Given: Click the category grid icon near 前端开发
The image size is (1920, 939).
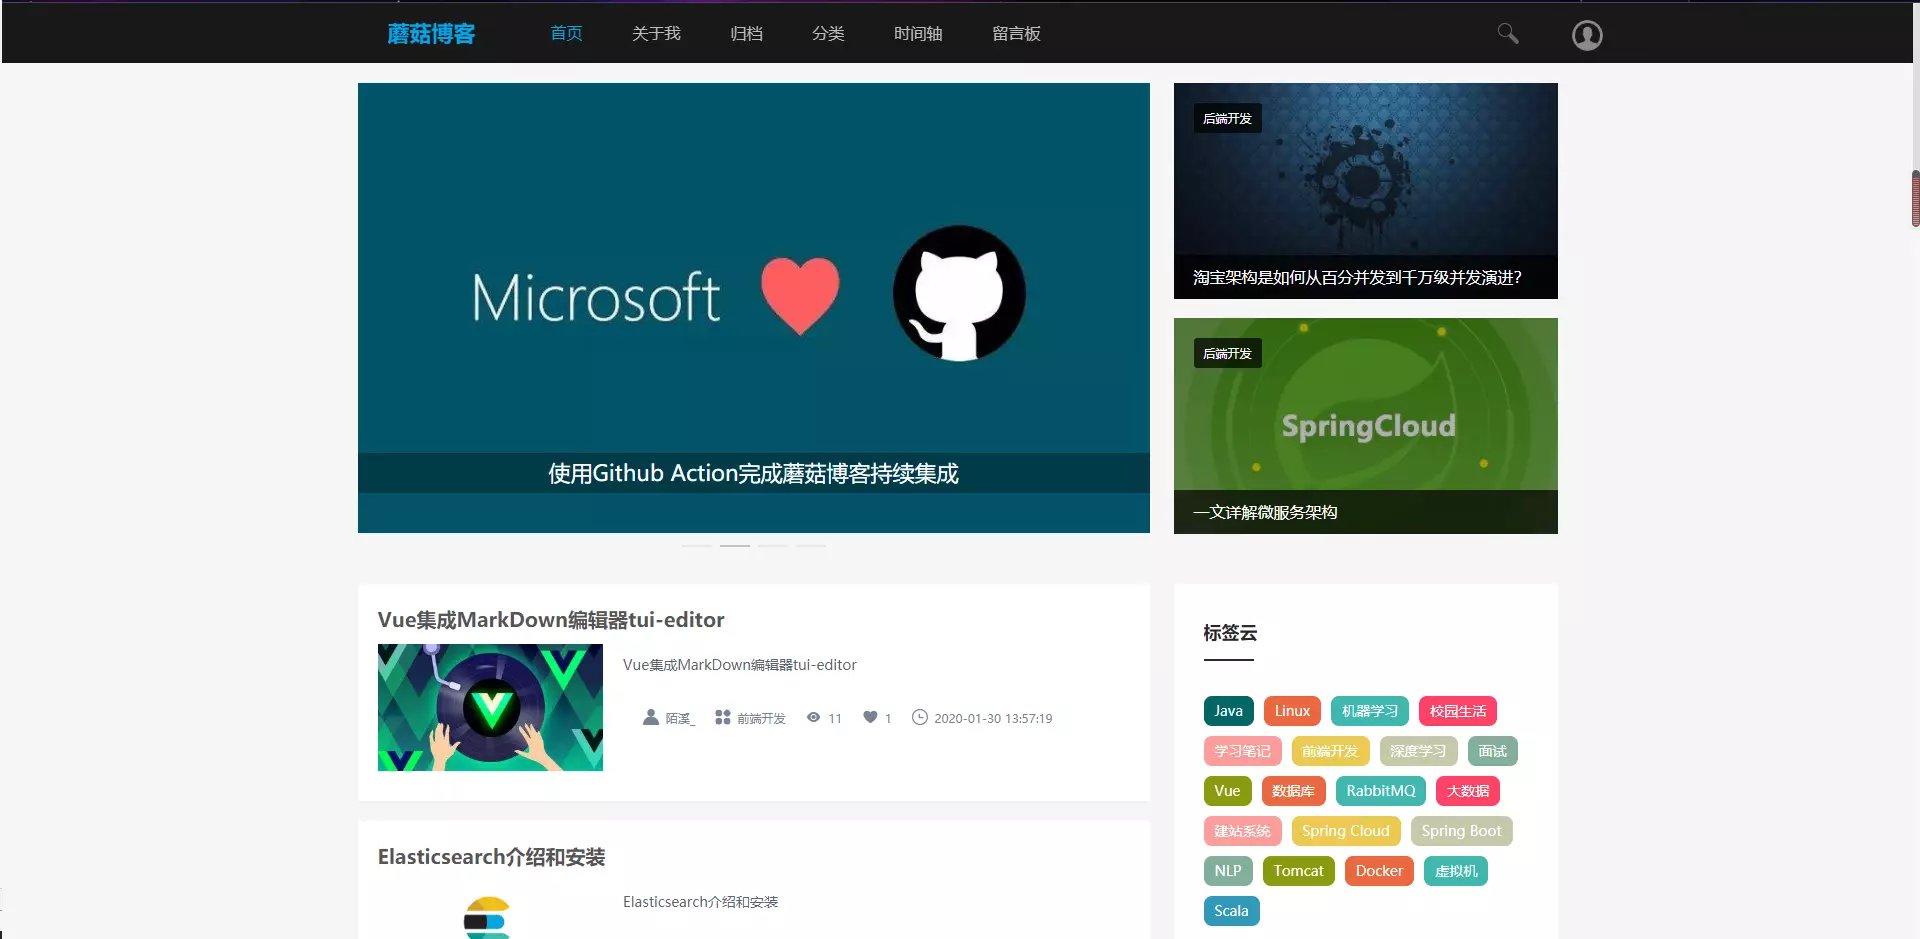Looking at the screenshot, I should click(x=723, y=717).
